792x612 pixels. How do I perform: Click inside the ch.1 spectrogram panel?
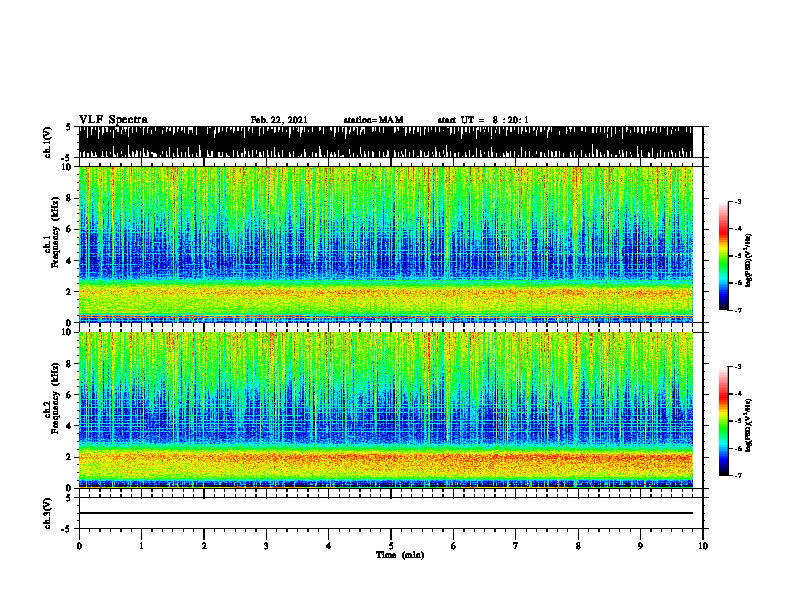[x=385, y=244]
